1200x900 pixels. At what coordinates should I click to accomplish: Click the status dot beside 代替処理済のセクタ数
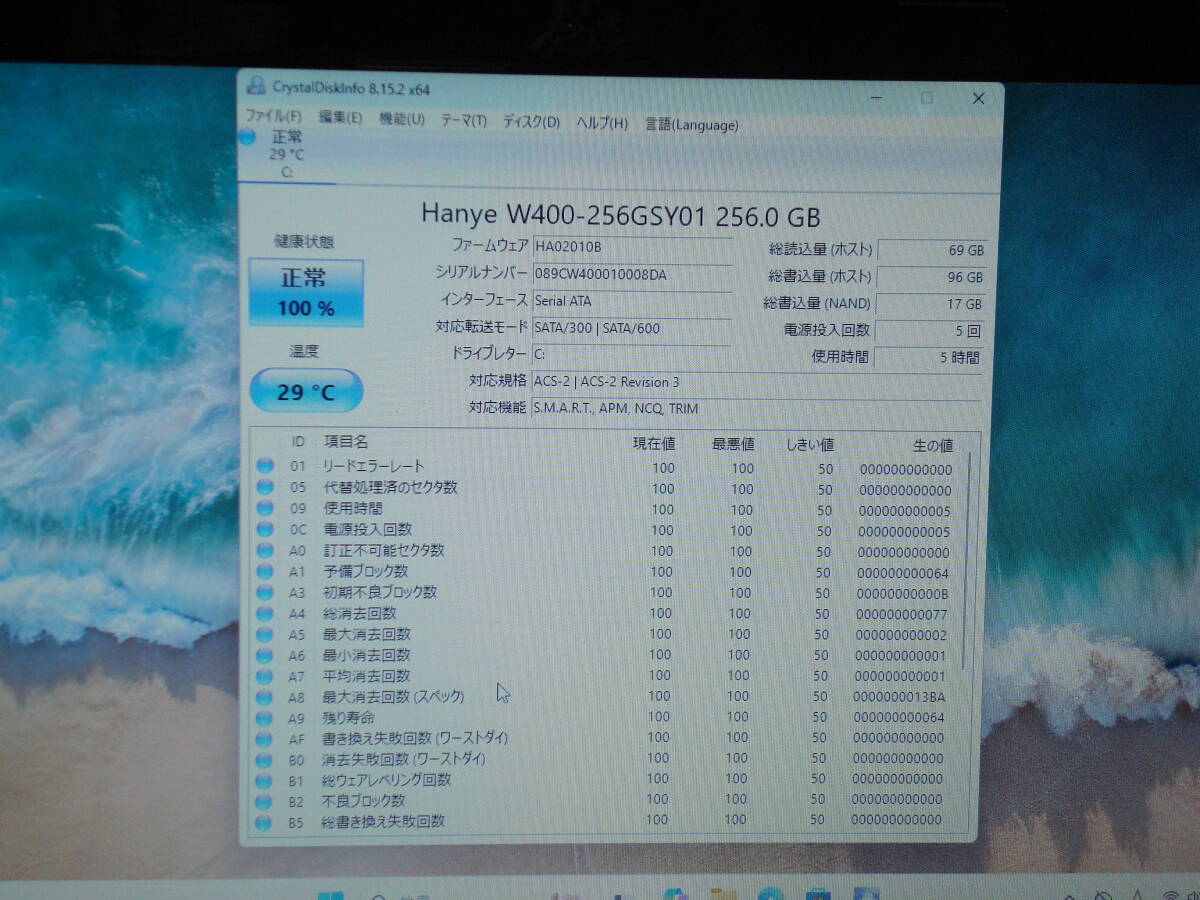point(265,489)
